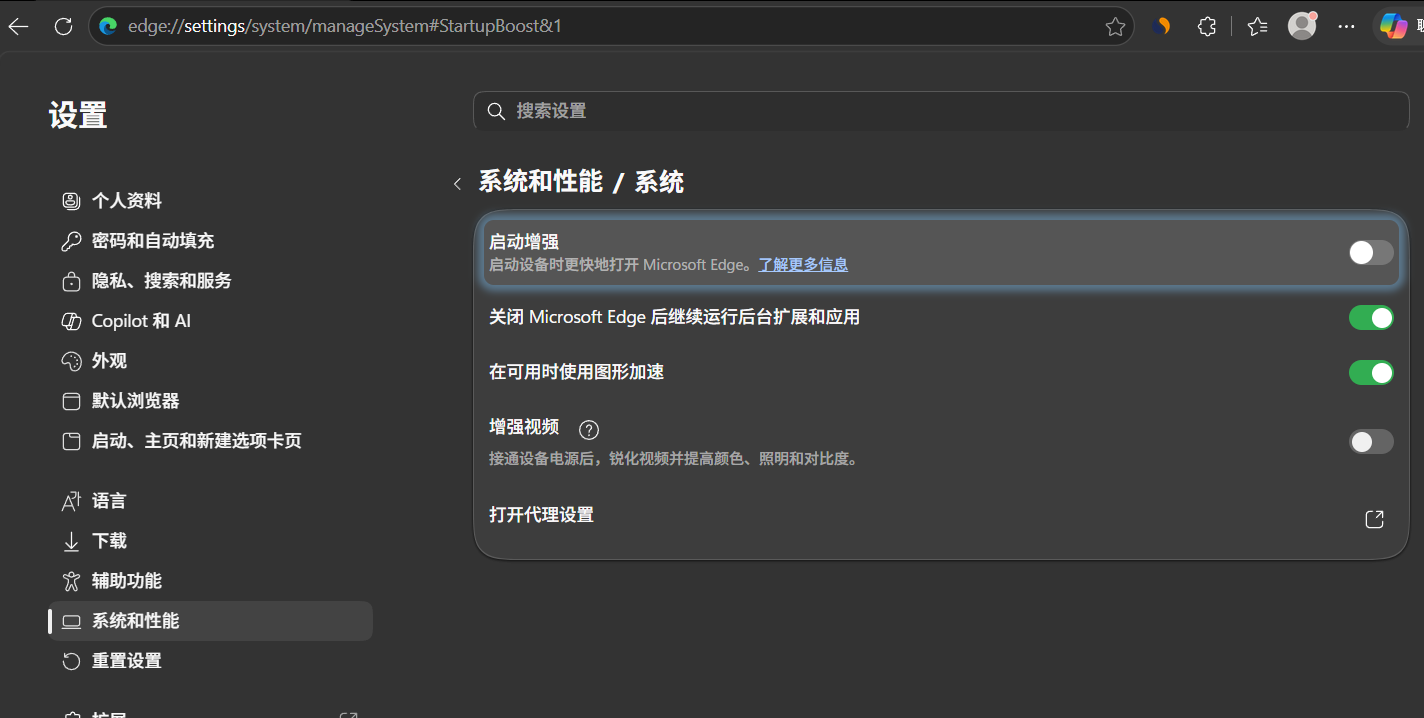
Task: Click the language icon beside 语言
Action: coord(71,501)
